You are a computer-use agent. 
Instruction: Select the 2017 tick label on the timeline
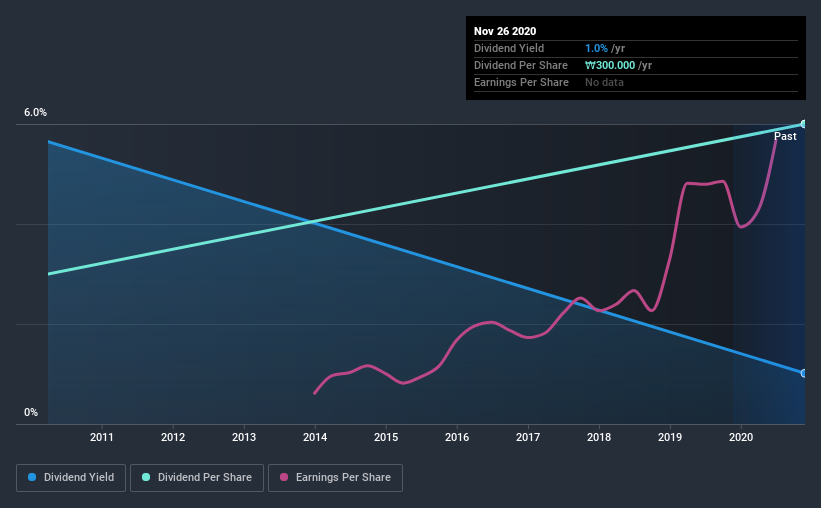pos(528,437)
